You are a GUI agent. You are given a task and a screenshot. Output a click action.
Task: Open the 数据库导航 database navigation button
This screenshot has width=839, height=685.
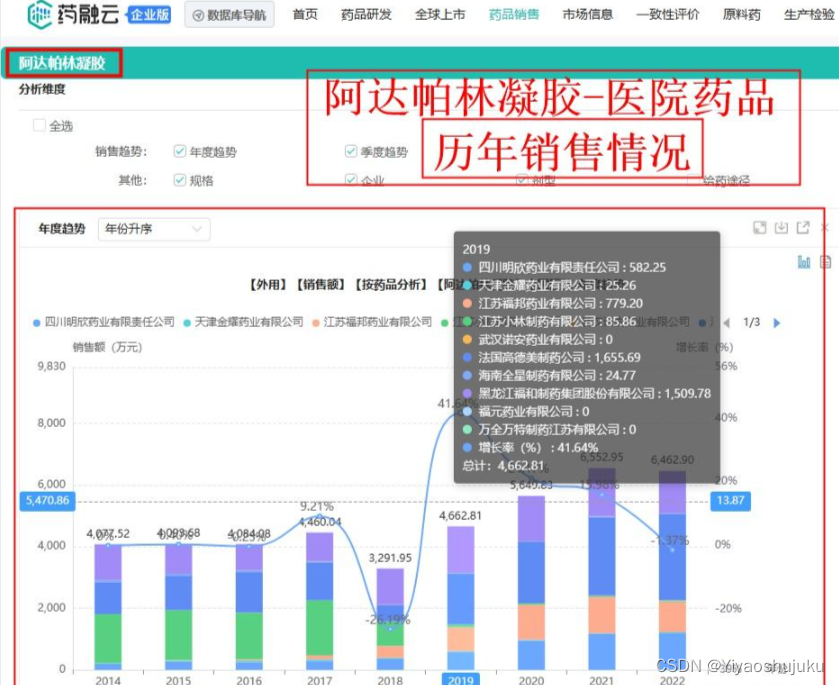(230, 15)
